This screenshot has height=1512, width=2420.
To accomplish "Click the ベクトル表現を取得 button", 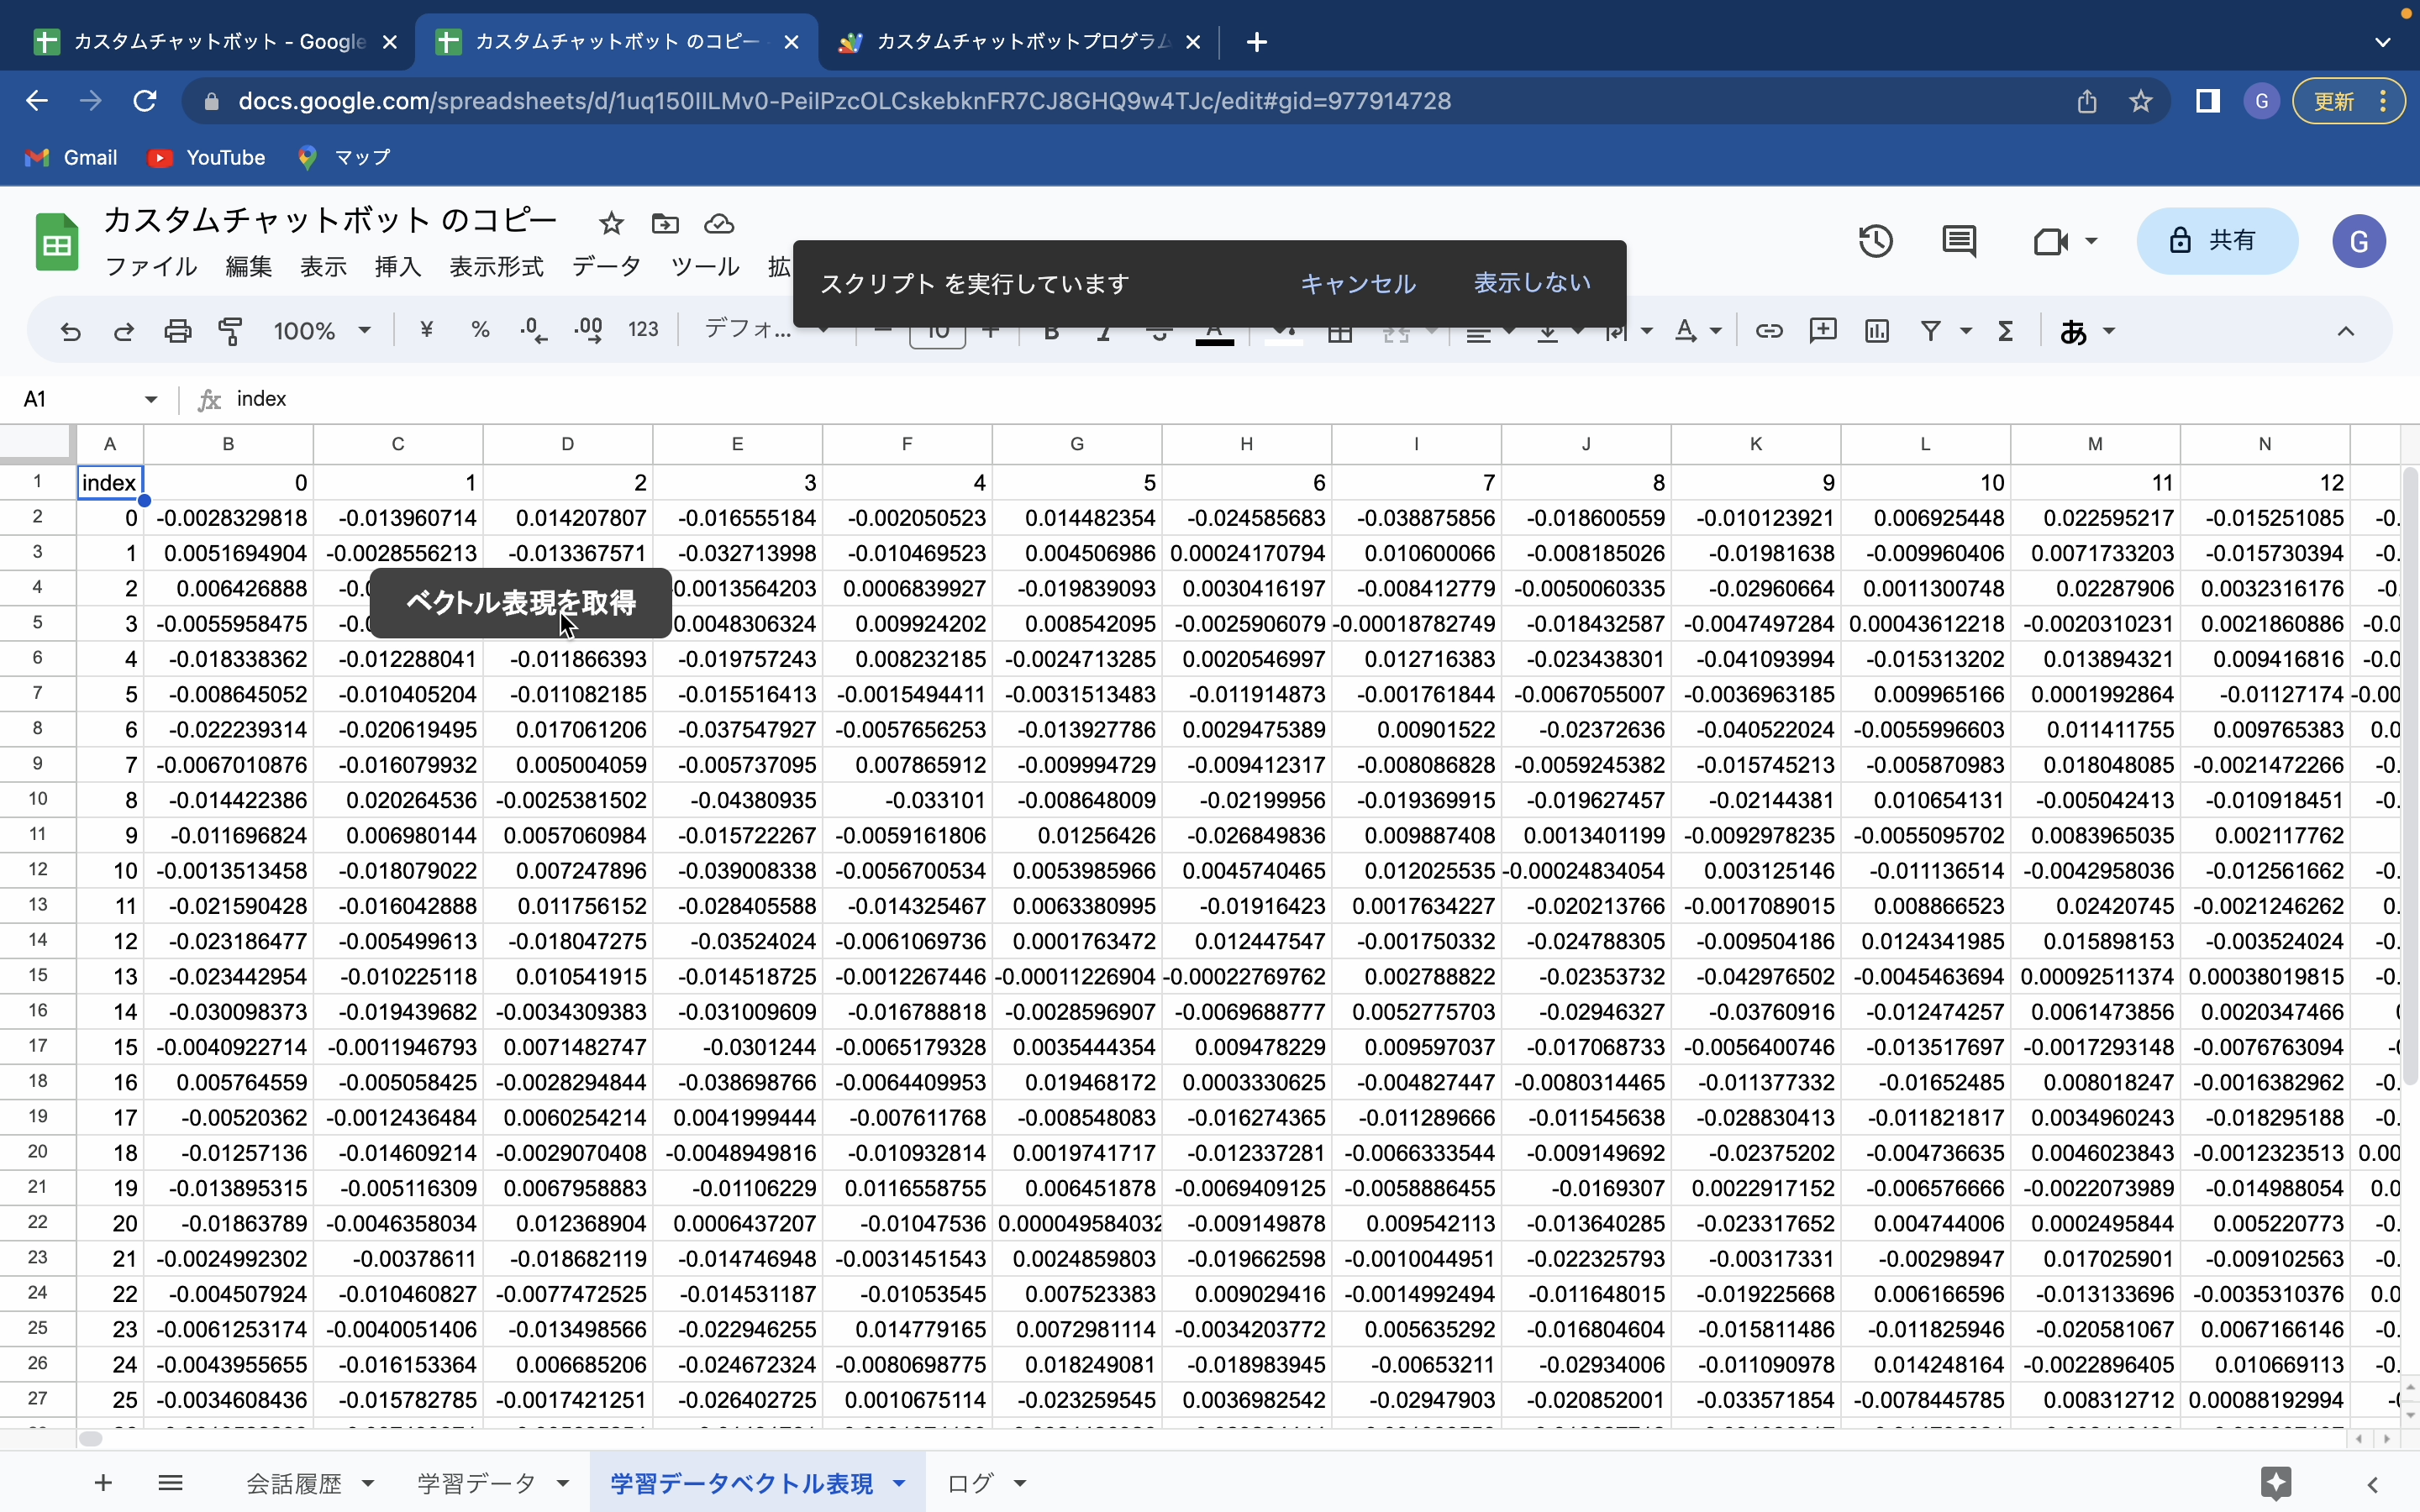I will click(519, 603).
